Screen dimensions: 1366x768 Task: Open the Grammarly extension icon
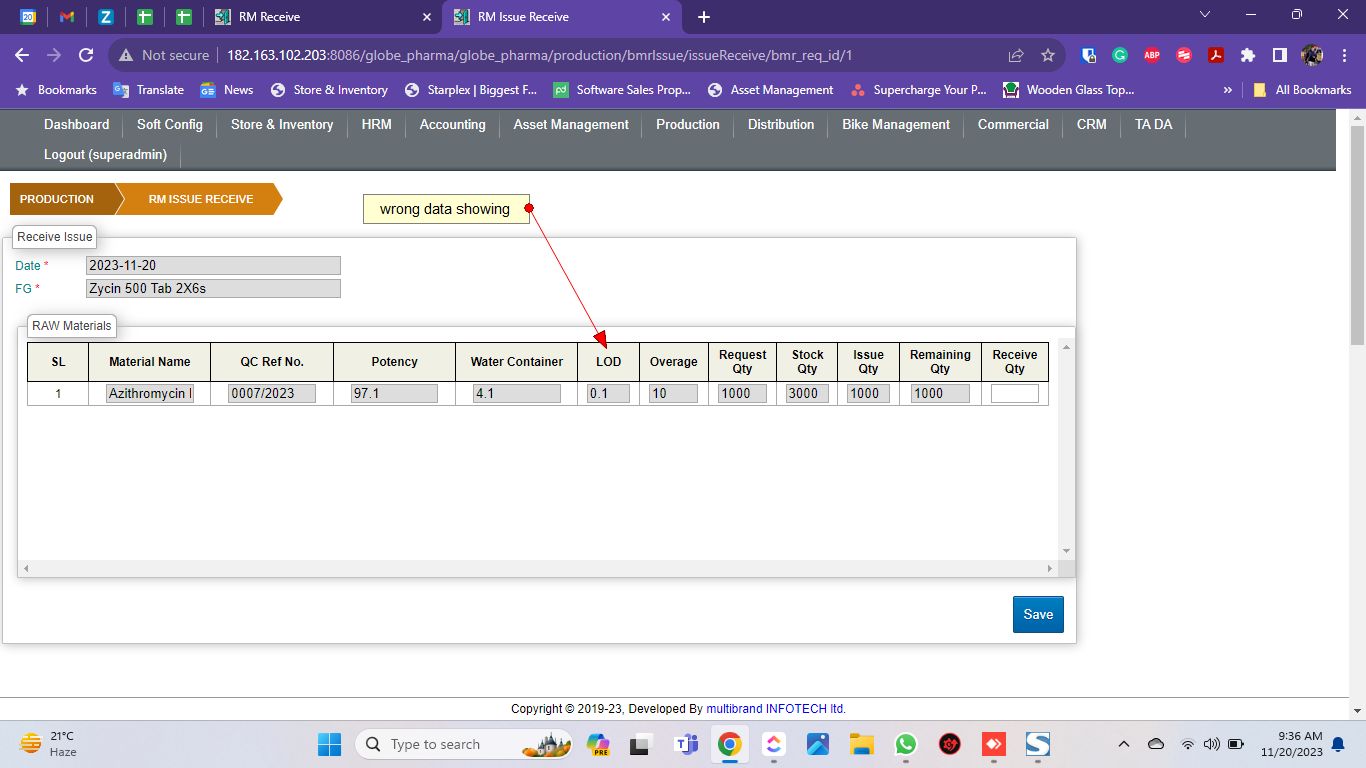coord(1120,56)
